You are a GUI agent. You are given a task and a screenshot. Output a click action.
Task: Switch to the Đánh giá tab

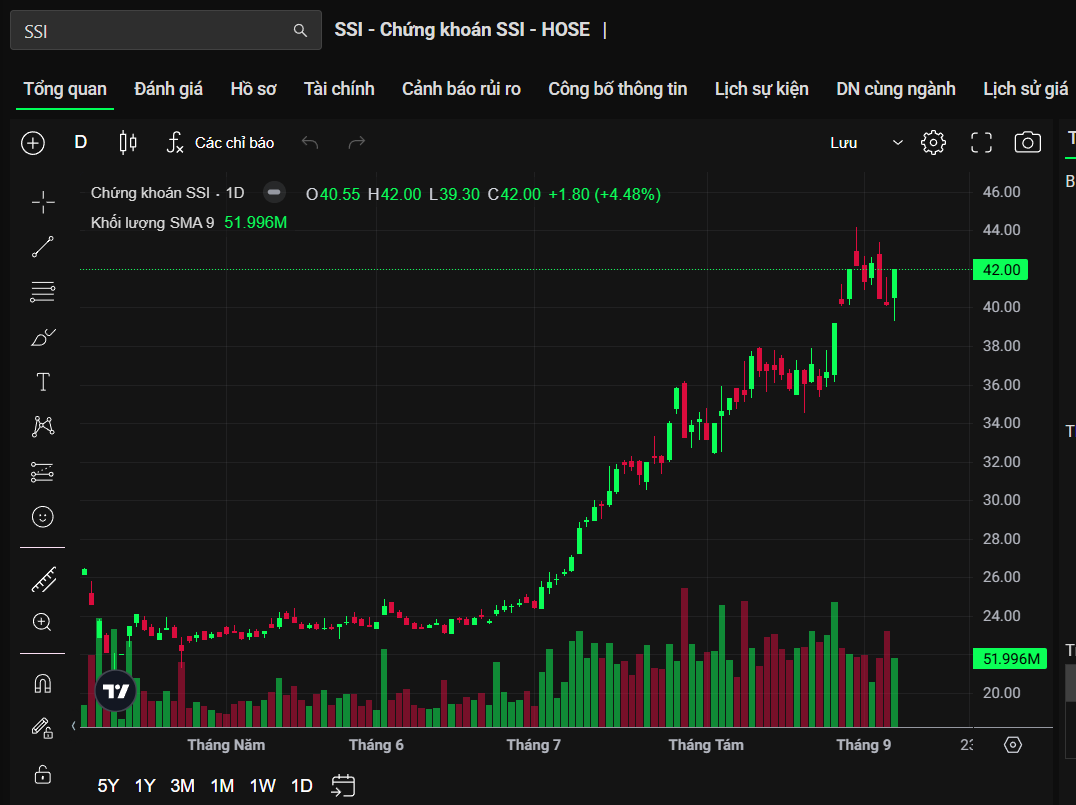click(169, 89)
